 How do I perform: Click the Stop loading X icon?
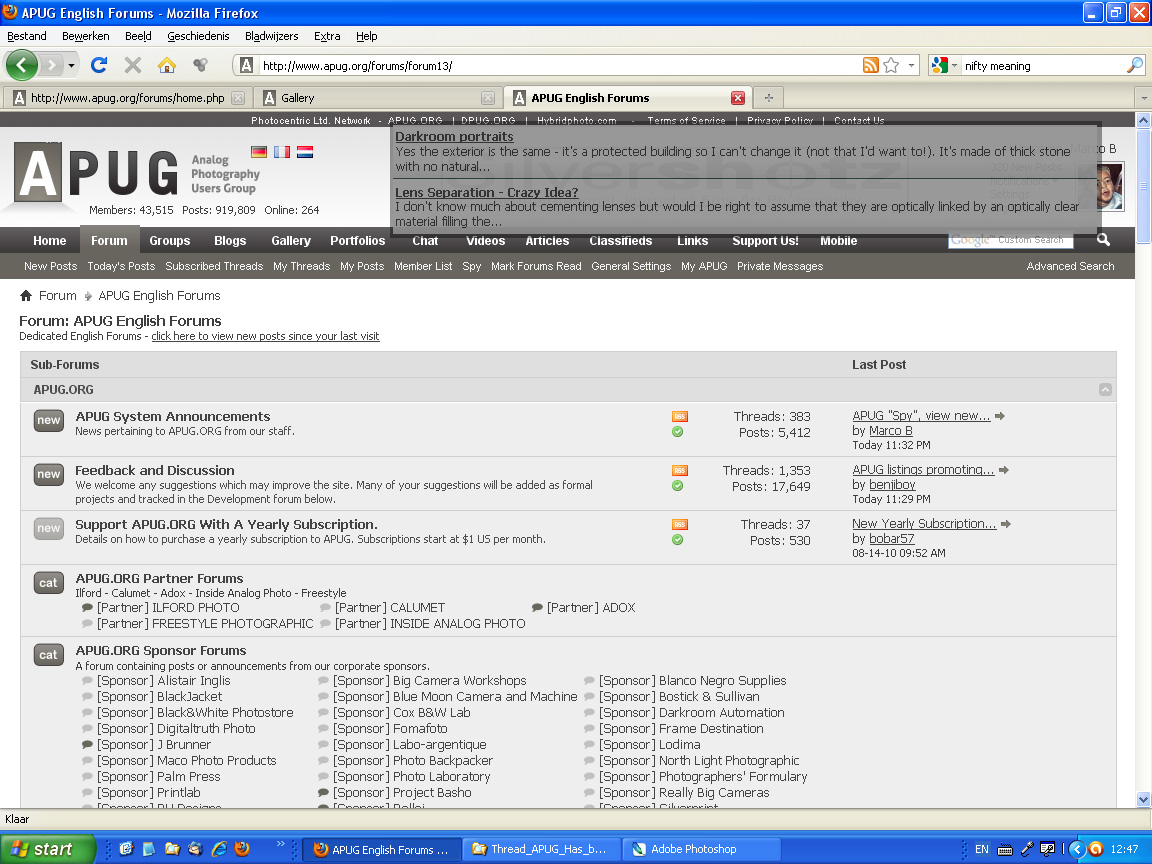(133, 65)
